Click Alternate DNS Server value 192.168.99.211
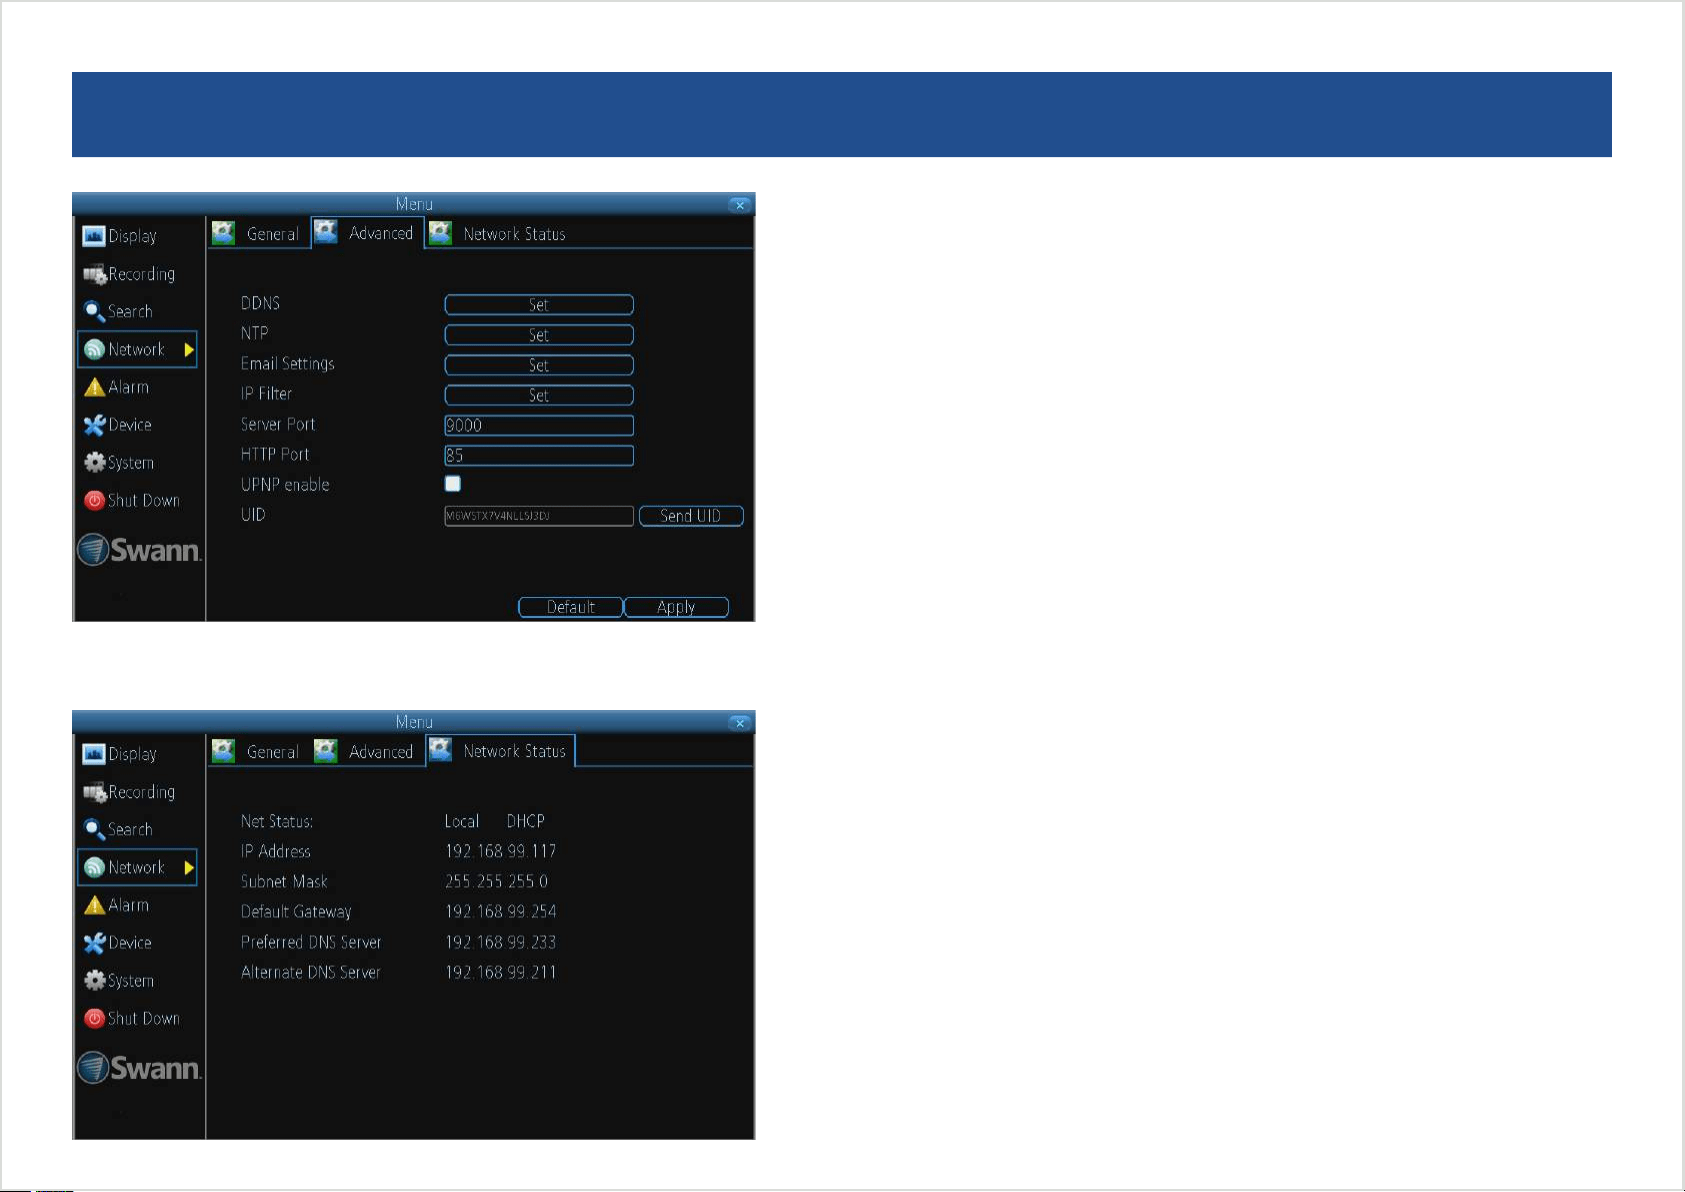The width and height of the screenshot is (1685, 1192). tap(501, 972)
